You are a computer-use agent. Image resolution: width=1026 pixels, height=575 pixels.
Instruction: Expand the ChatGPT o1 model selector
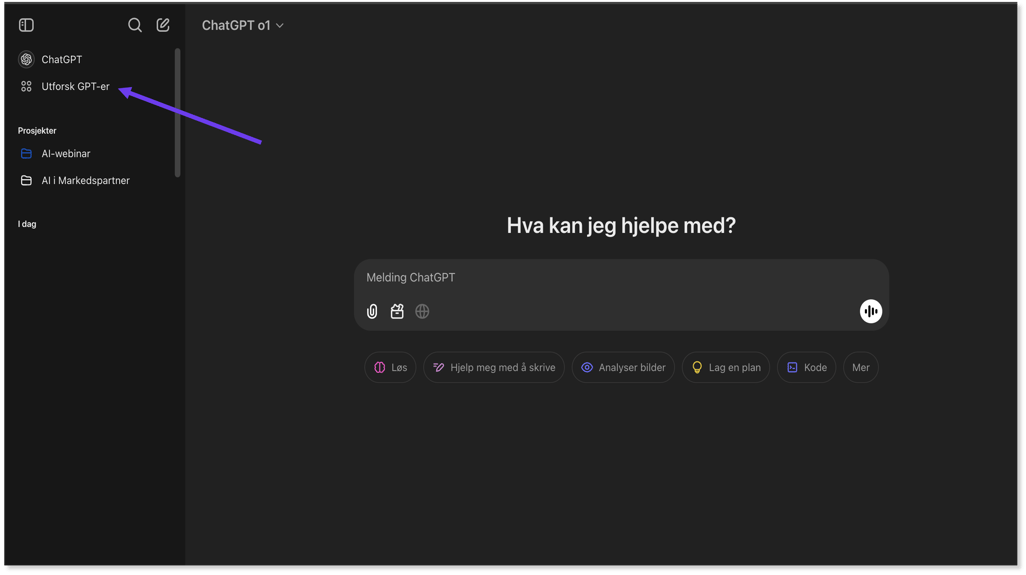tap(242, 26)
